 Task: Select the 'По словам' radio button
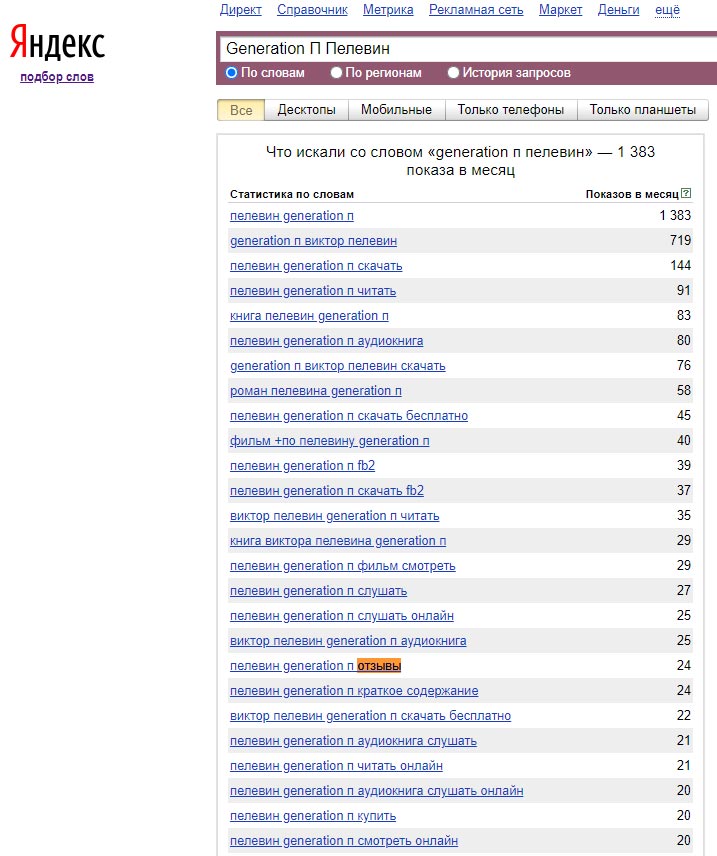pos(232,73)
